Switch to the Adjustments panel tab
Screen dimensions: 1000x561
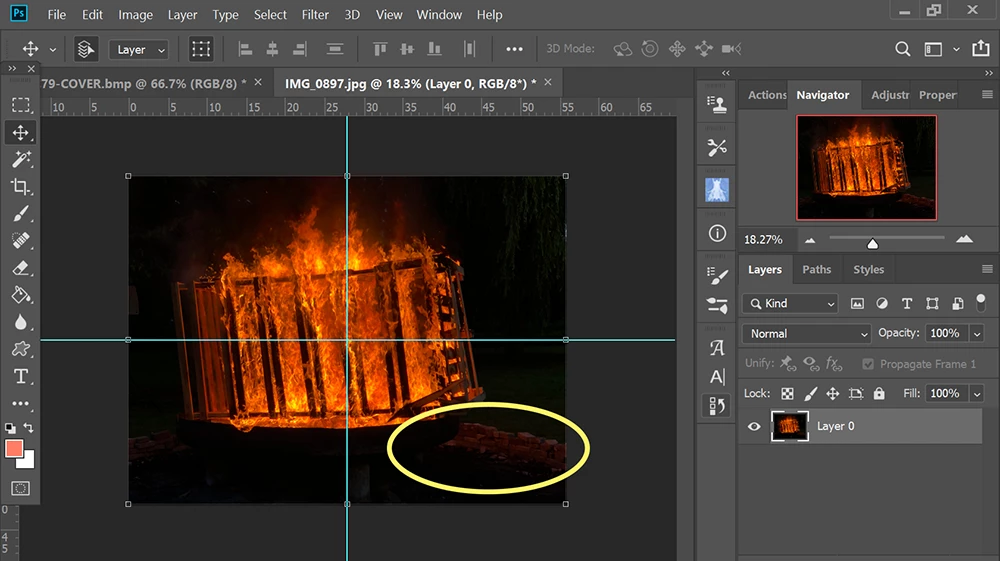pyautogui.click(x=890, y=95)
